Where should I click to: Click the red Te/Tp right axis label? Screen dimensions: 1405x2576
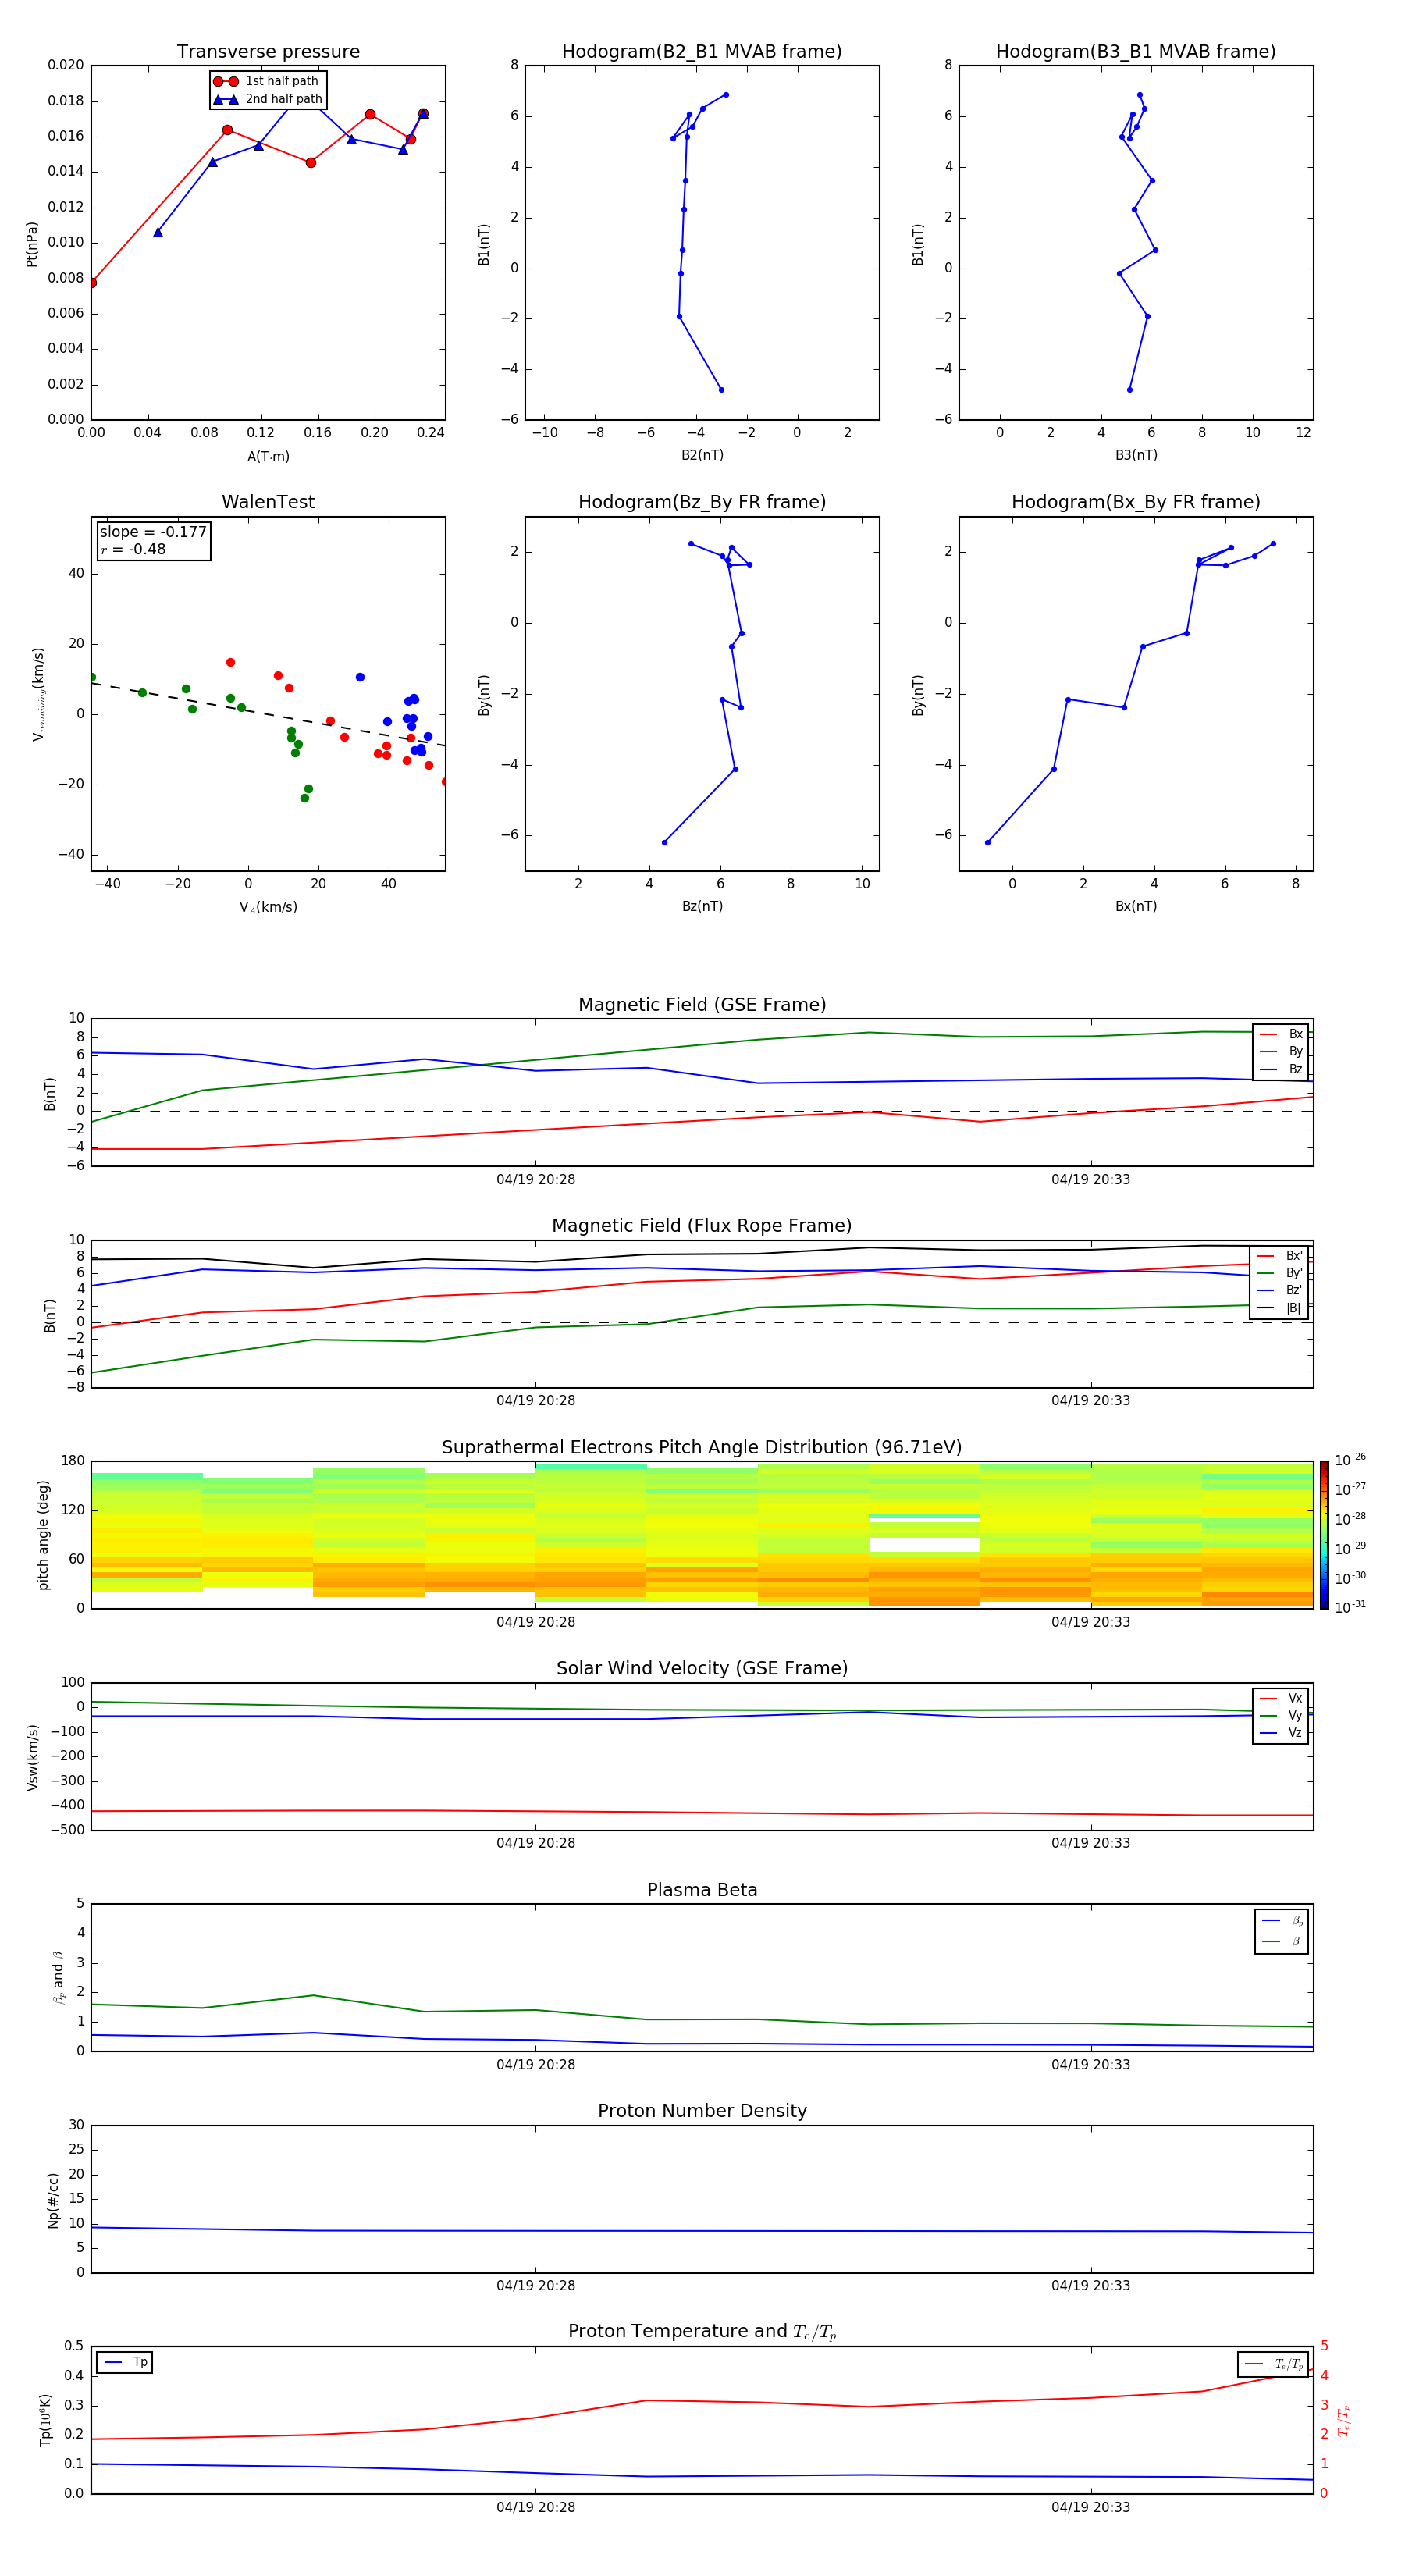1344,2420
